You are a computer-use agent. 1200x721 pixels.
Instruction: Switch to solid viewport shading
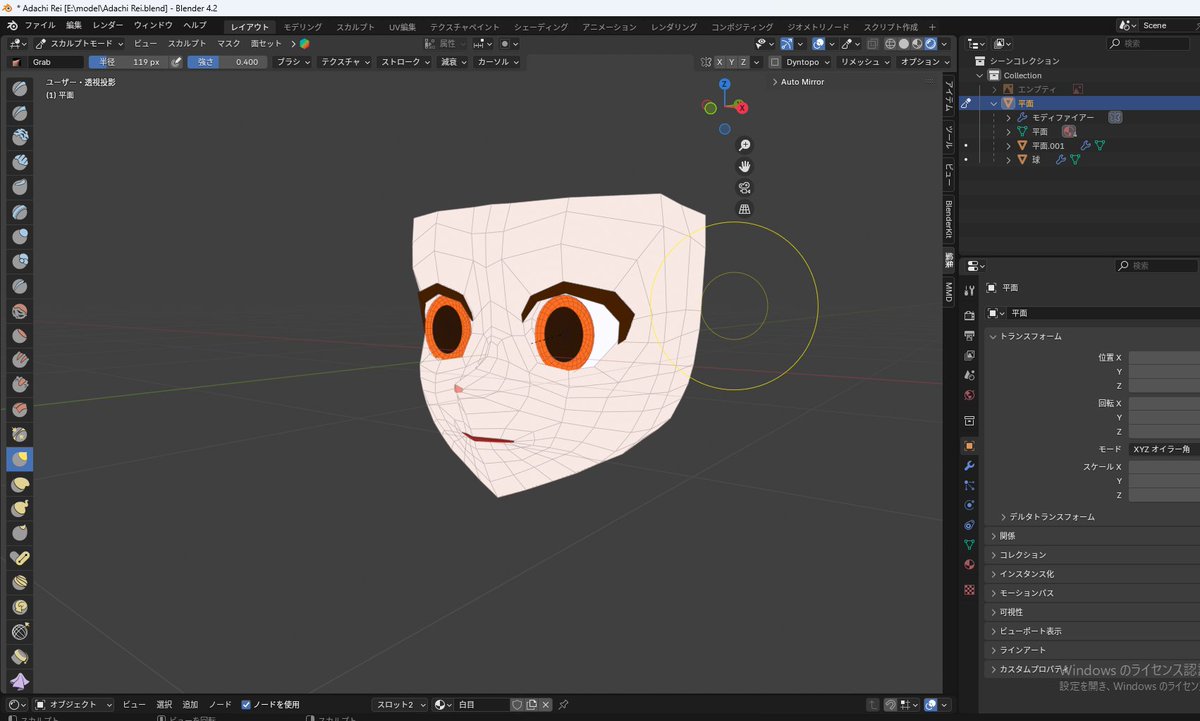click(903, 44)
